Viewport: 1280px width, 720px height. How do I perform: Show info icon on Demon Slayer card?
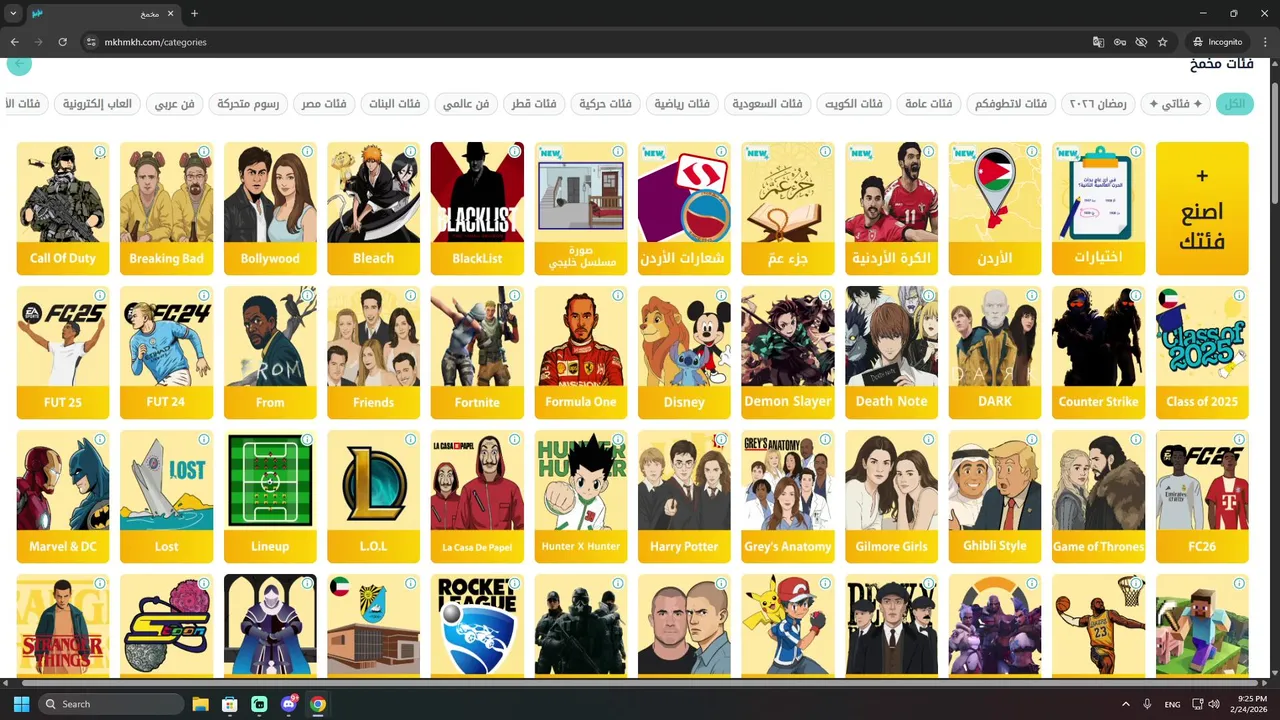(825, 296)
